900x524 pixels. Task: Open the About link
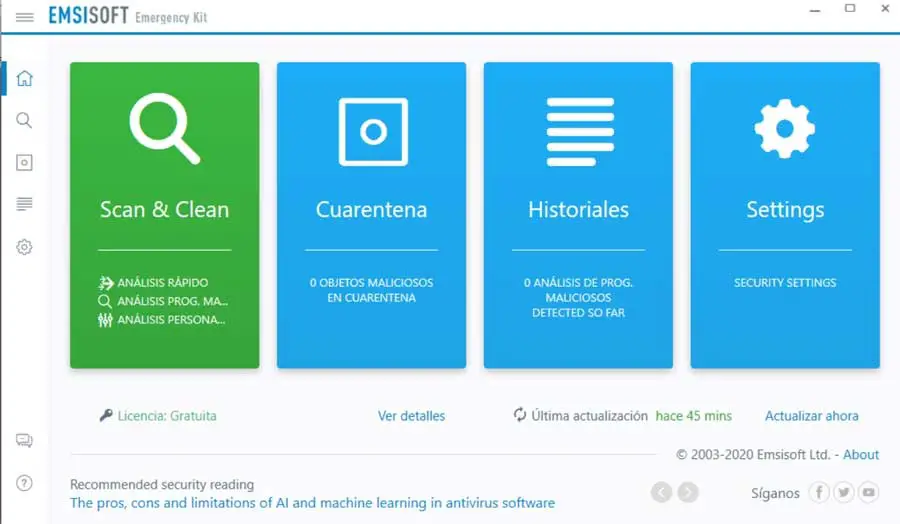click(x=861, y=455)
